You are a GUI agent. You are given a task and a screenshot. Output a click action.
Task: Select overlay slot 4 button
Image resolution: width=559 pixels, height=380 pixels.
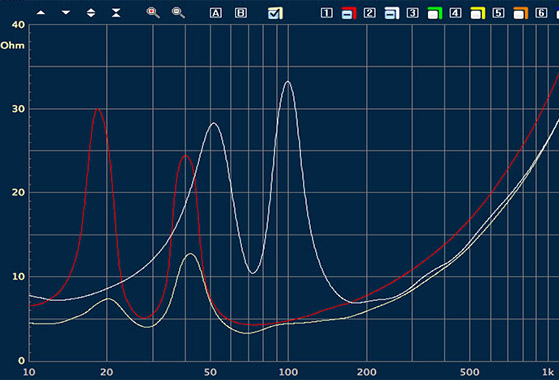[455, 13]
